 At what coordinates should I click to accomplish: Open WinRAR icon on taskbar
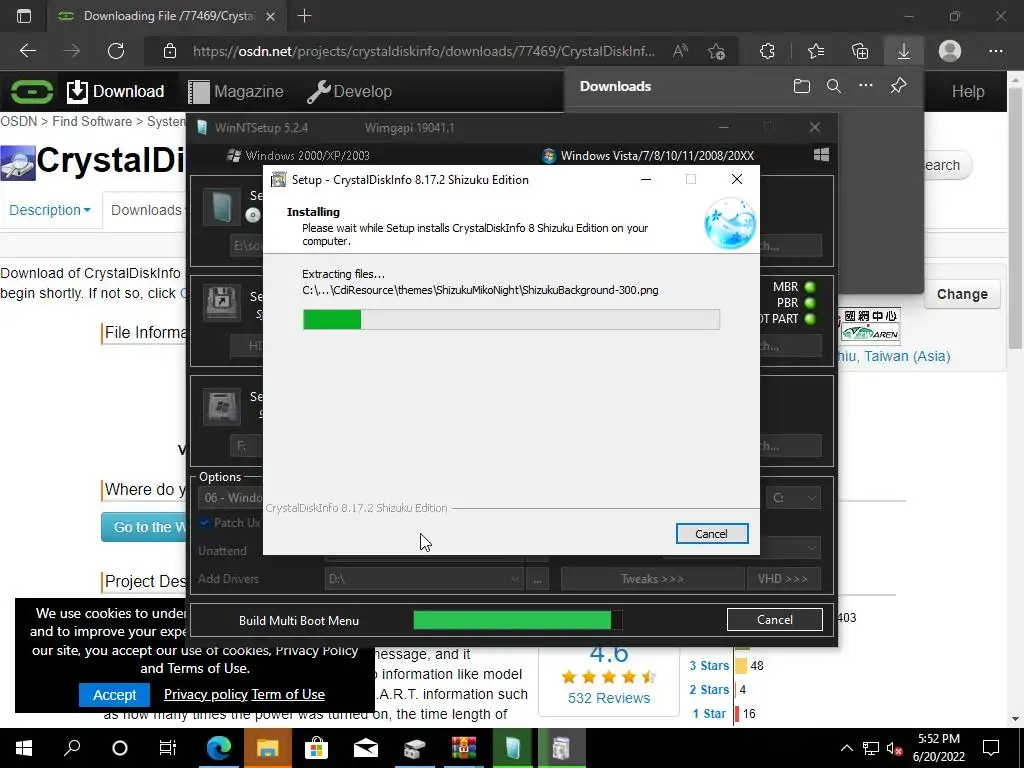464,748
